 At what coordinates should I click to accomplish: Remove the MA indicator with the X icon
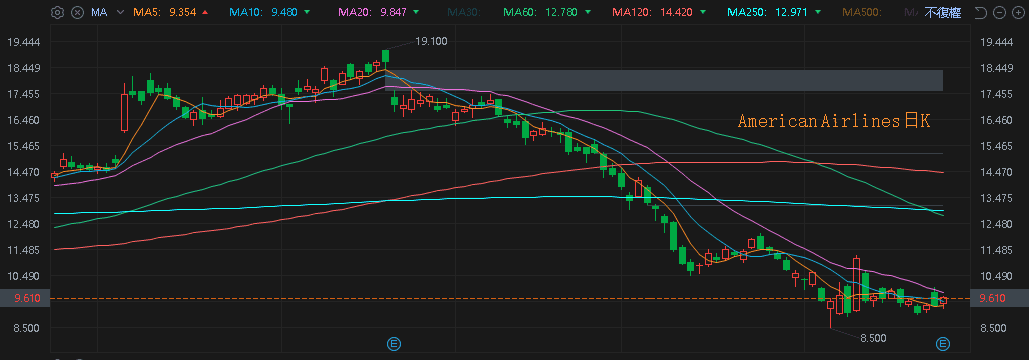pos(77,12)
